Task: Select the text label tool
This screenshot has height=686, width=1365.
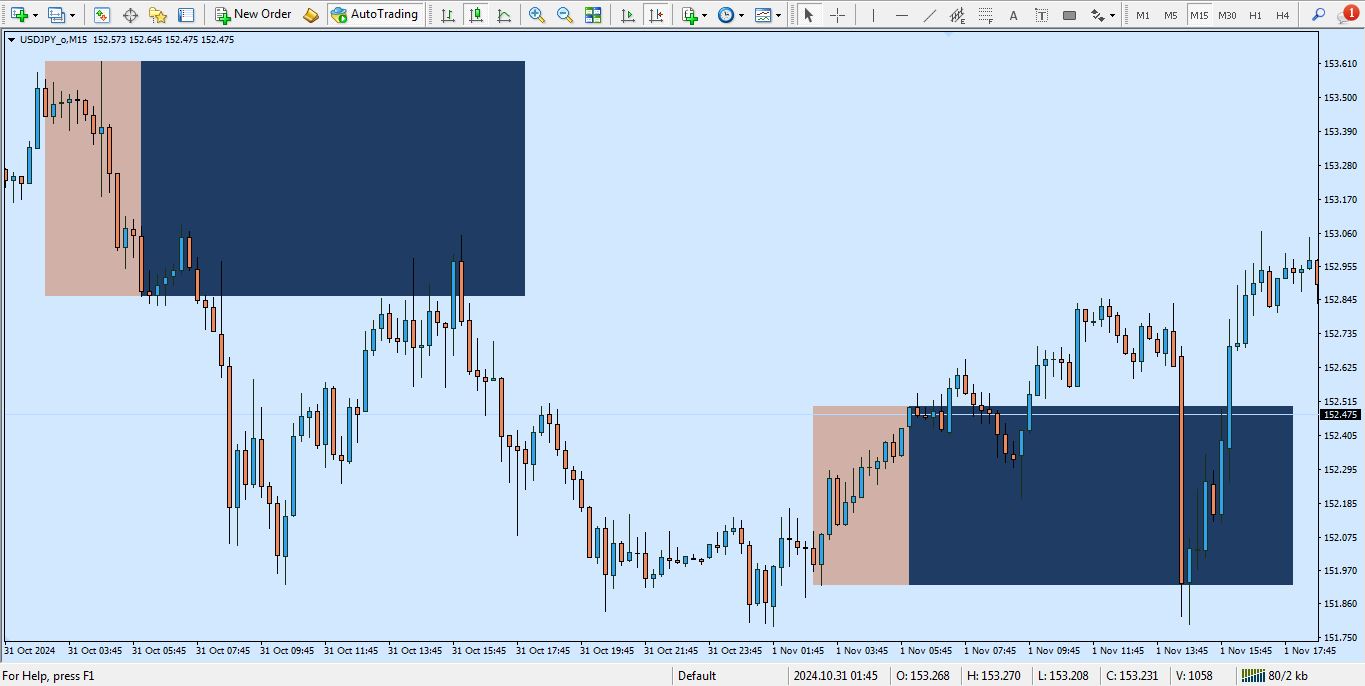Action: [x=1041, y=15]
